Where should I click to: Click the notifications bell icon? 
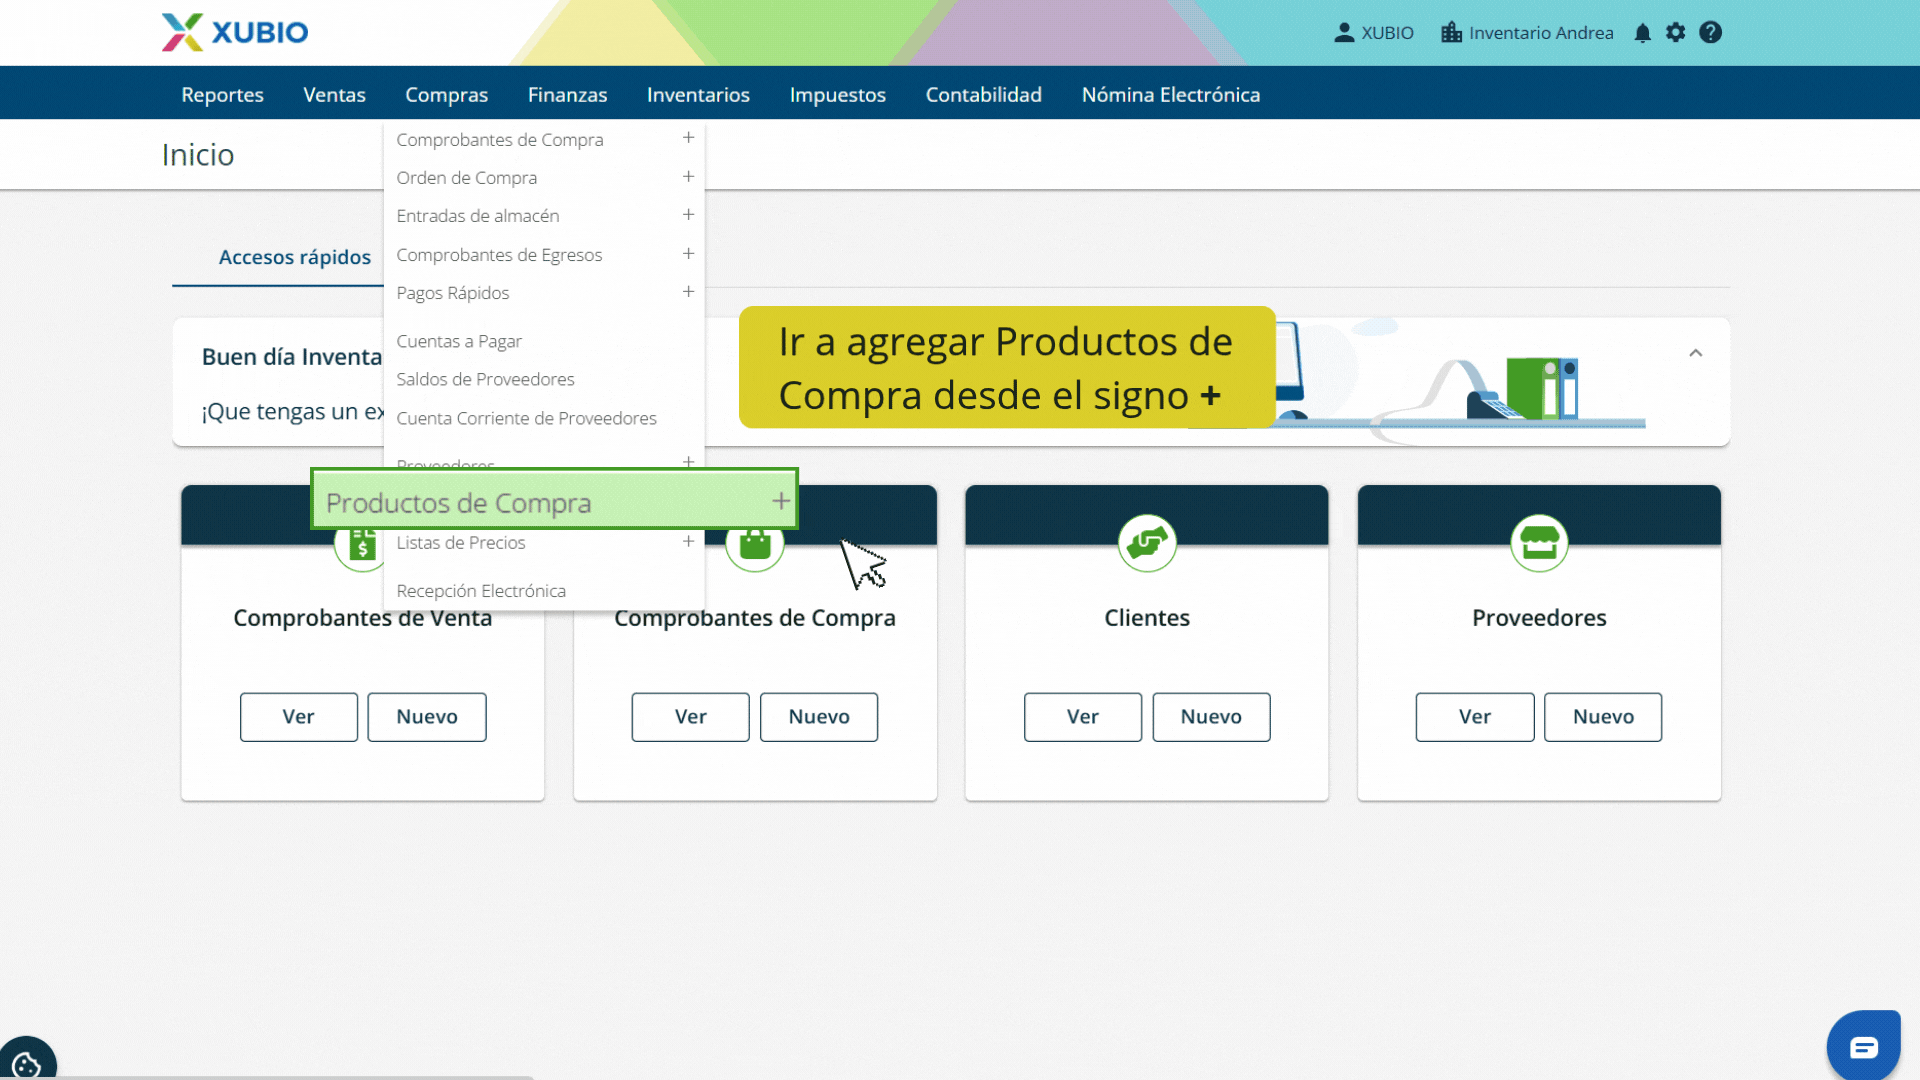(x=1642, y=33)
